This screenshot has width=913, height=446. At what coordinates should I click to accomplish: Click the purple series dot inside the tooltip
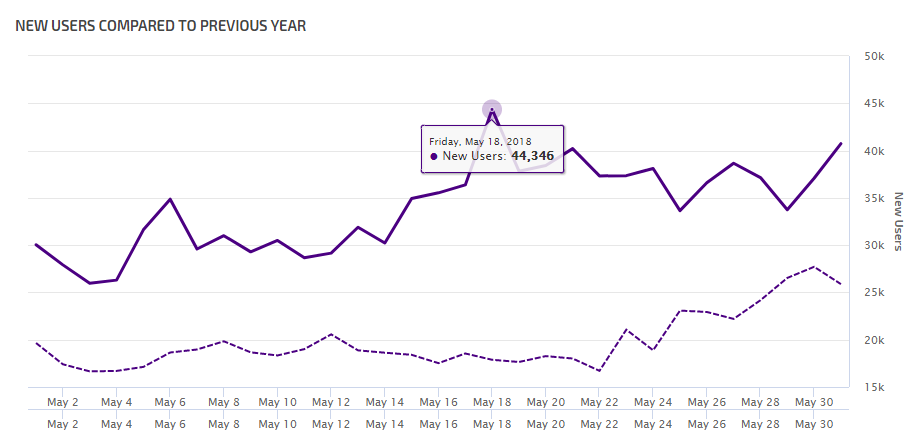click(434, 156)
